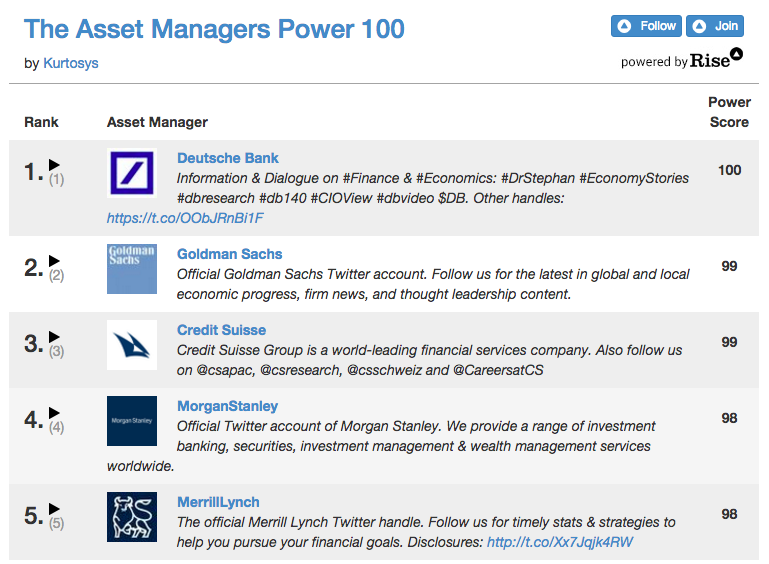The width and height of the screenshot is (769, 564).
Task: Expand the arrow beside rank 1
Action: pos(54,164)
